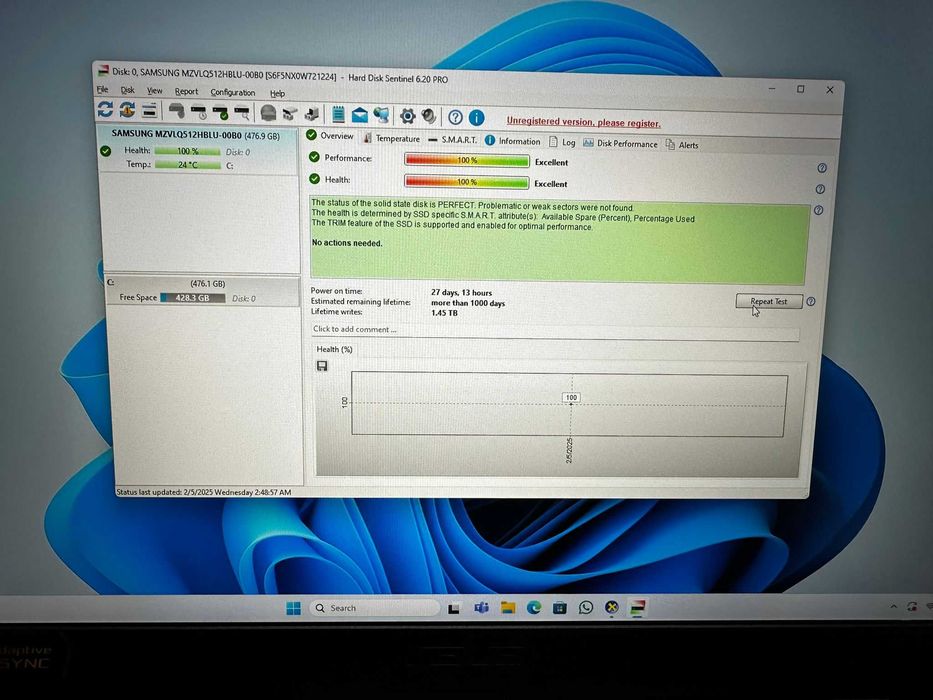Switch to the Alerts tab
The height and width of the screenshot is (700, 933).
click(x=682, y=145)
